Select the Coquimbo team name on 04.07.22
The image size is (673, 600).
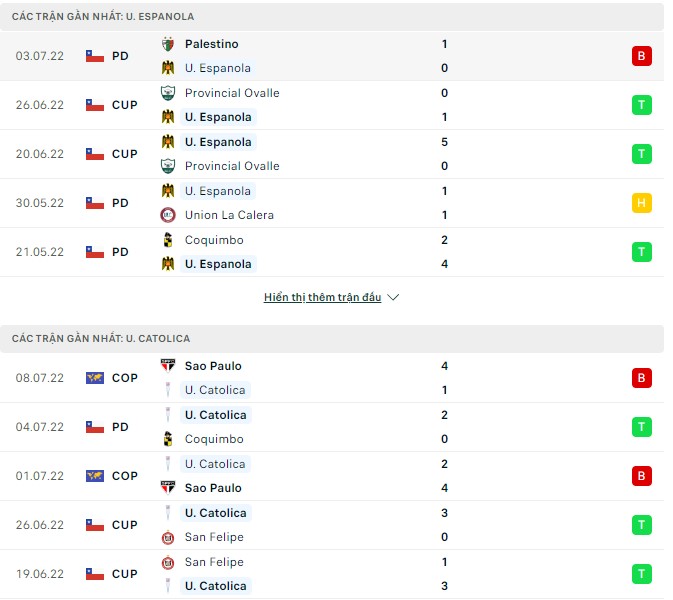click(214, 439)
